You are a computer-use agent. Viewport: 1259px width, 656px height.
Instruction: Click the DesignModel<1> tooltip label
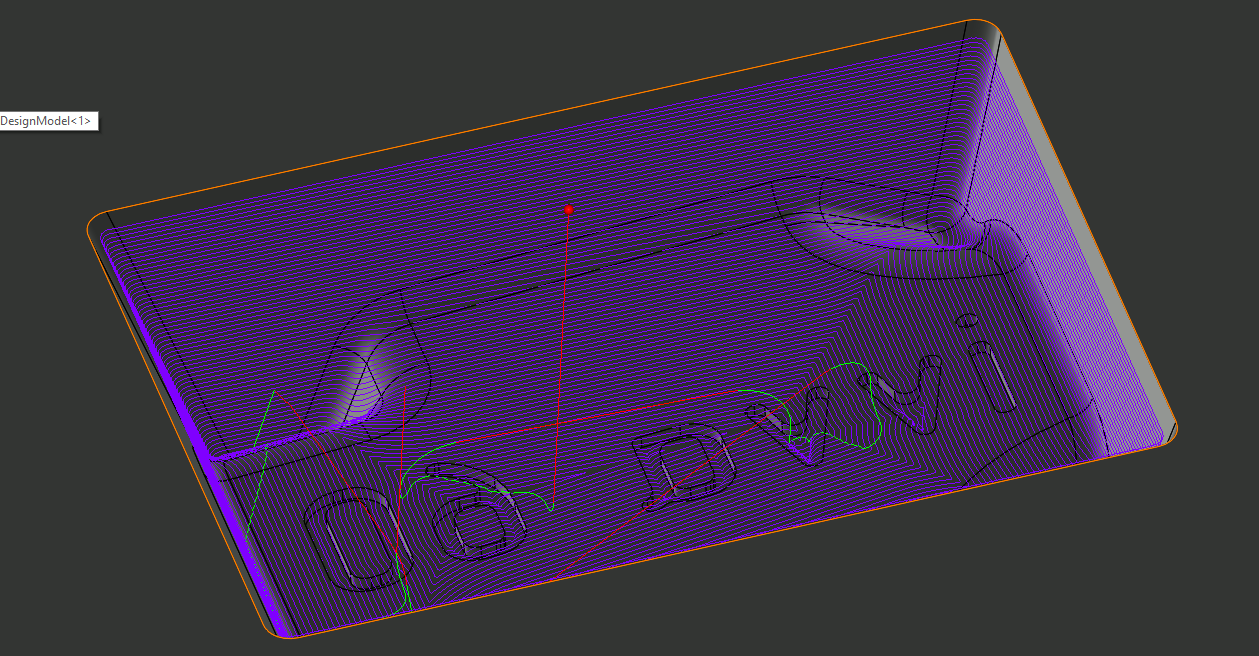pos(47,121)
